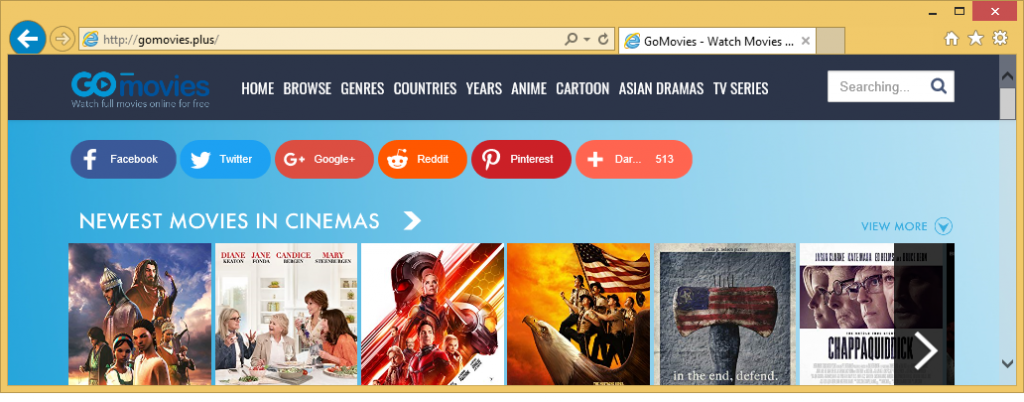This screenshot has width=1024, height=402.
Task: Share on Twitter button
Action: 225,159
